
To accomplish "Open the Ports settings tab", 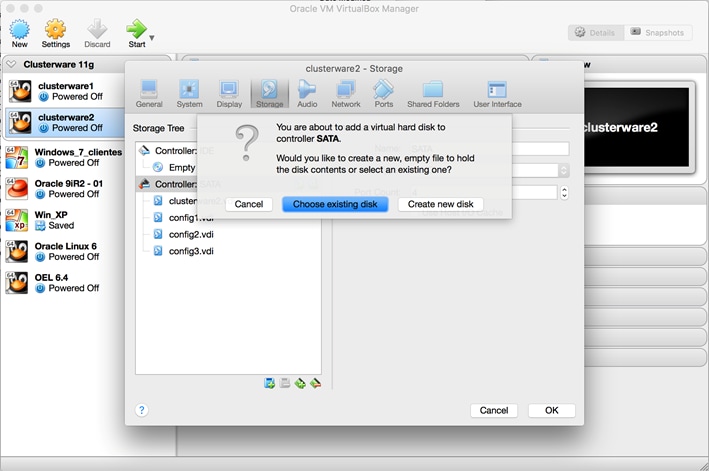I will tap(383, 94).
